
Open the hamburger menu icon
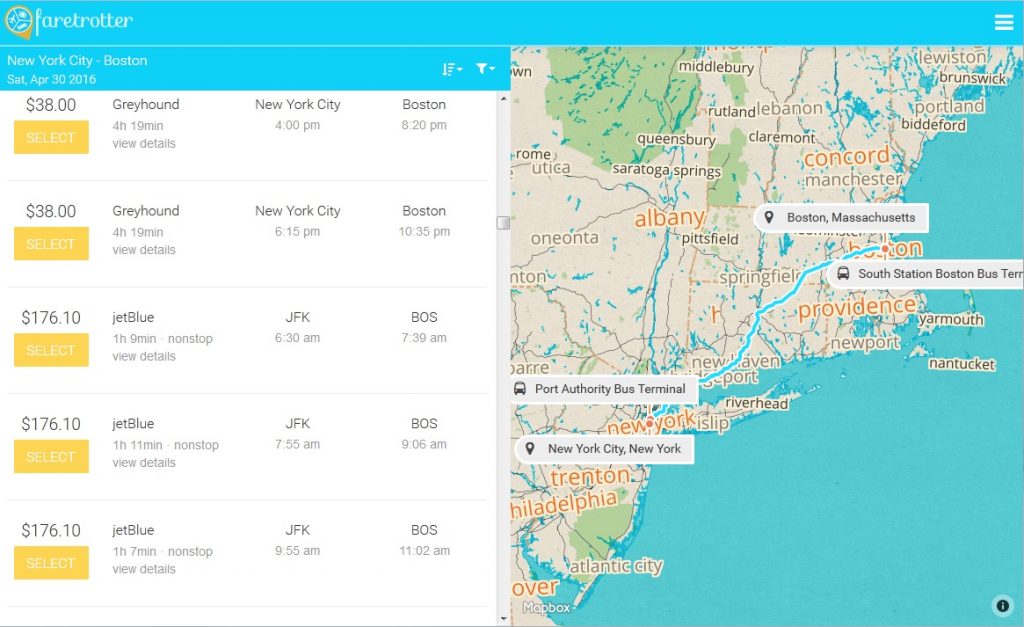click(1004, 22)
